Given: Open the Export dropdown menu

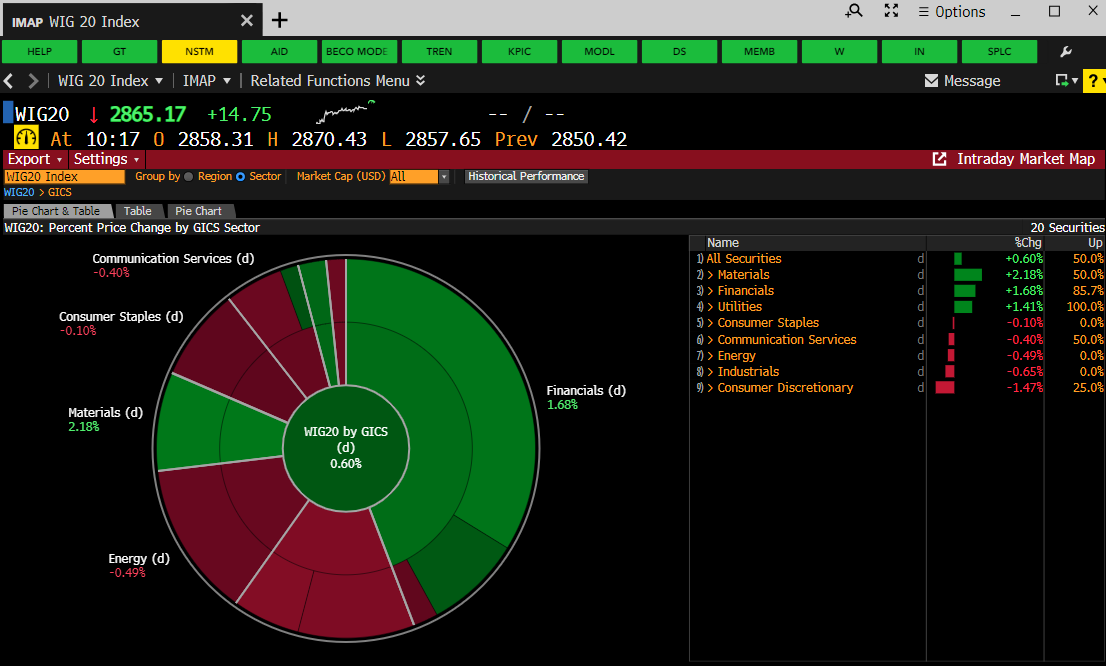Looking at the screenshot, I should click(35, 159).
